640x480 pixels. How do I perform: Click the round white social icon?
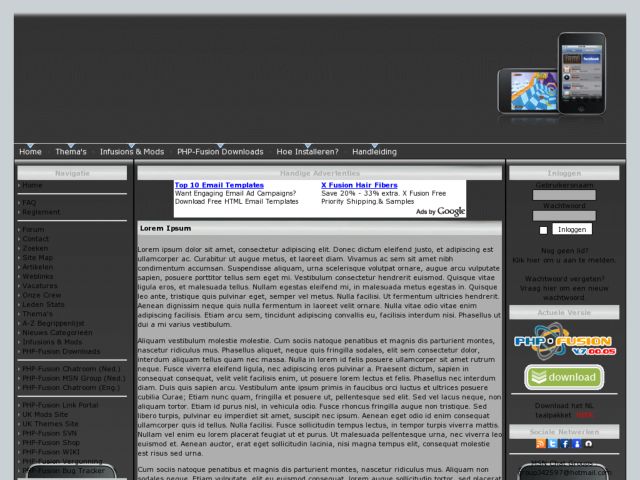click(588, 443)
